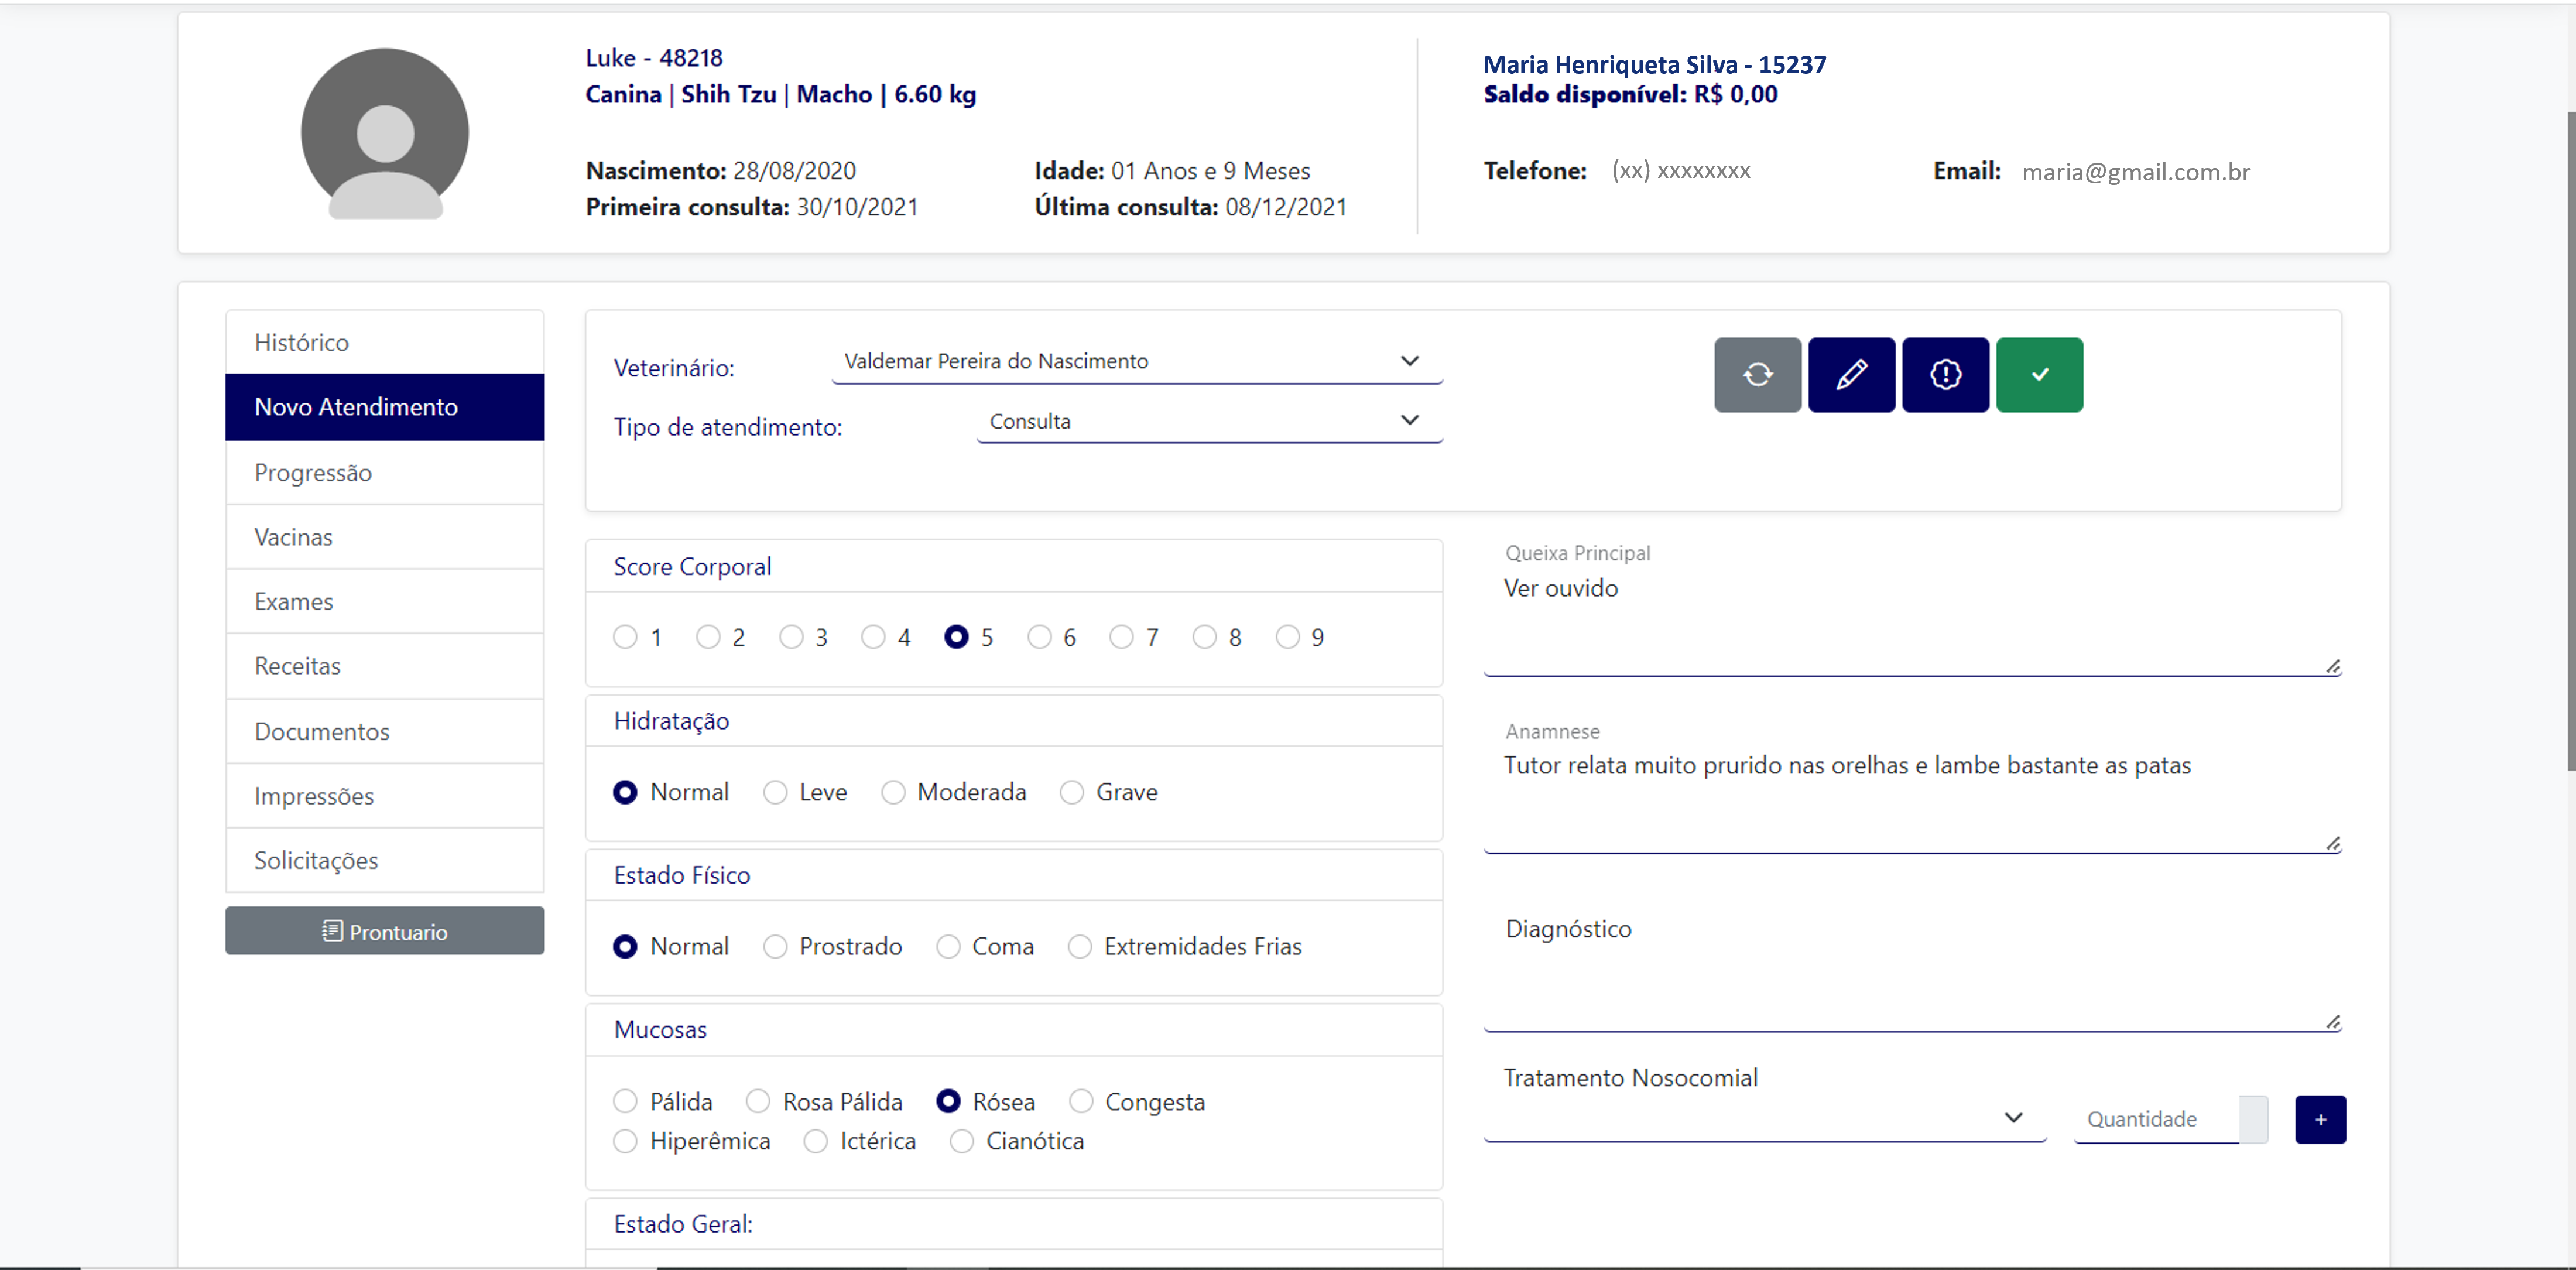Select Hiperêmica mucosa option

[625, 1141]
